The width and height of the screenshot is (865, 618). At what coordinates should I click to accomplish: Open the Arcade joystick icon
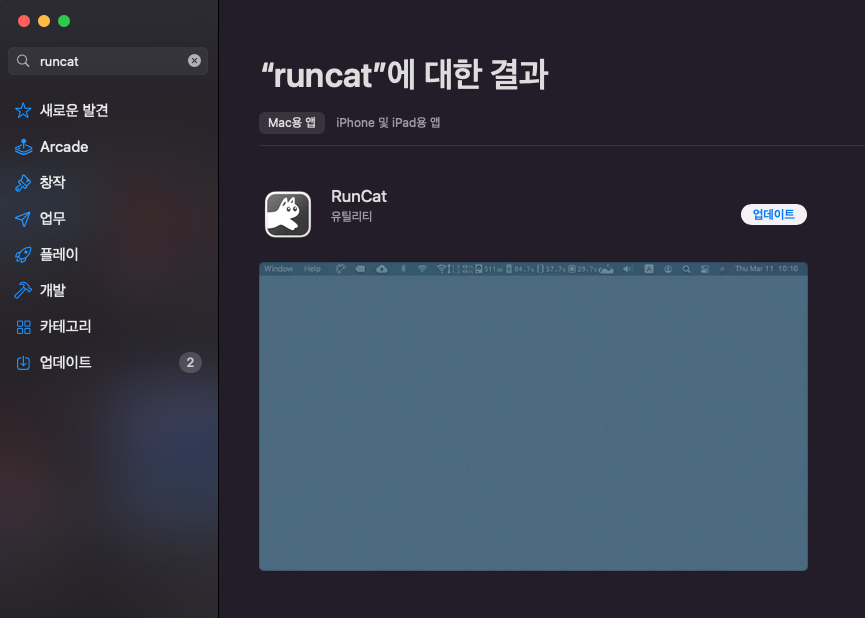(x=23, y=147)
